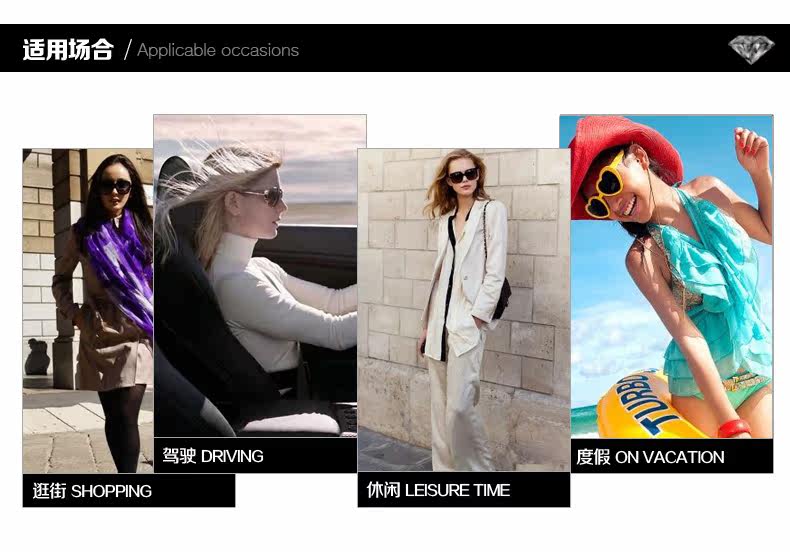Click the 驾驶 DRIVING label
The image size is (790, 552).
pyautogui.click(x=213, y=456)
